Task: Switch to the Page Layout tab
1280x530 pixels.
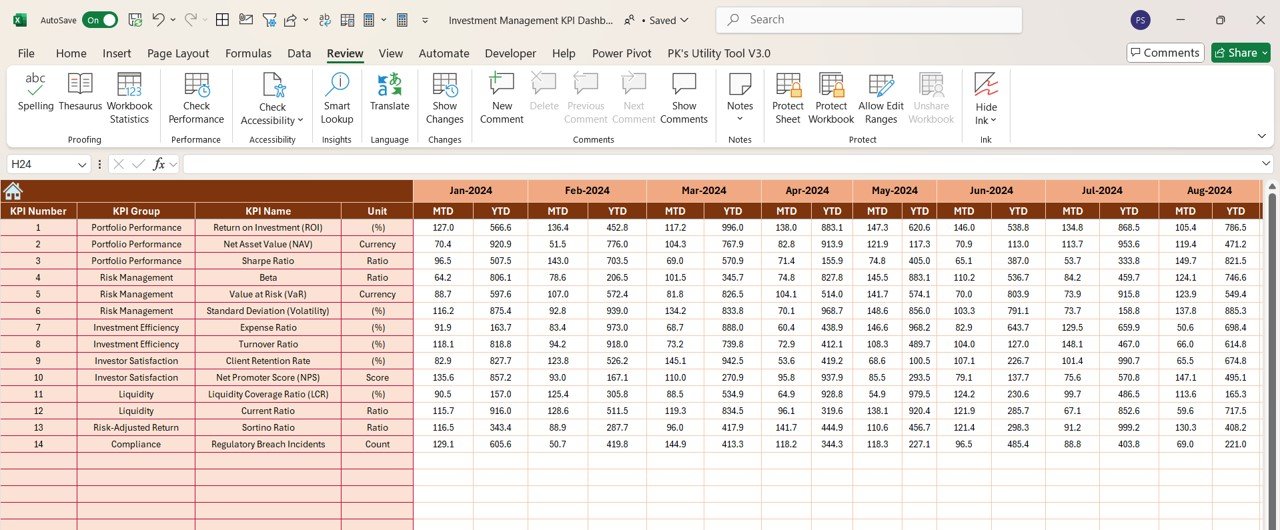Action: tap(178, 53)
